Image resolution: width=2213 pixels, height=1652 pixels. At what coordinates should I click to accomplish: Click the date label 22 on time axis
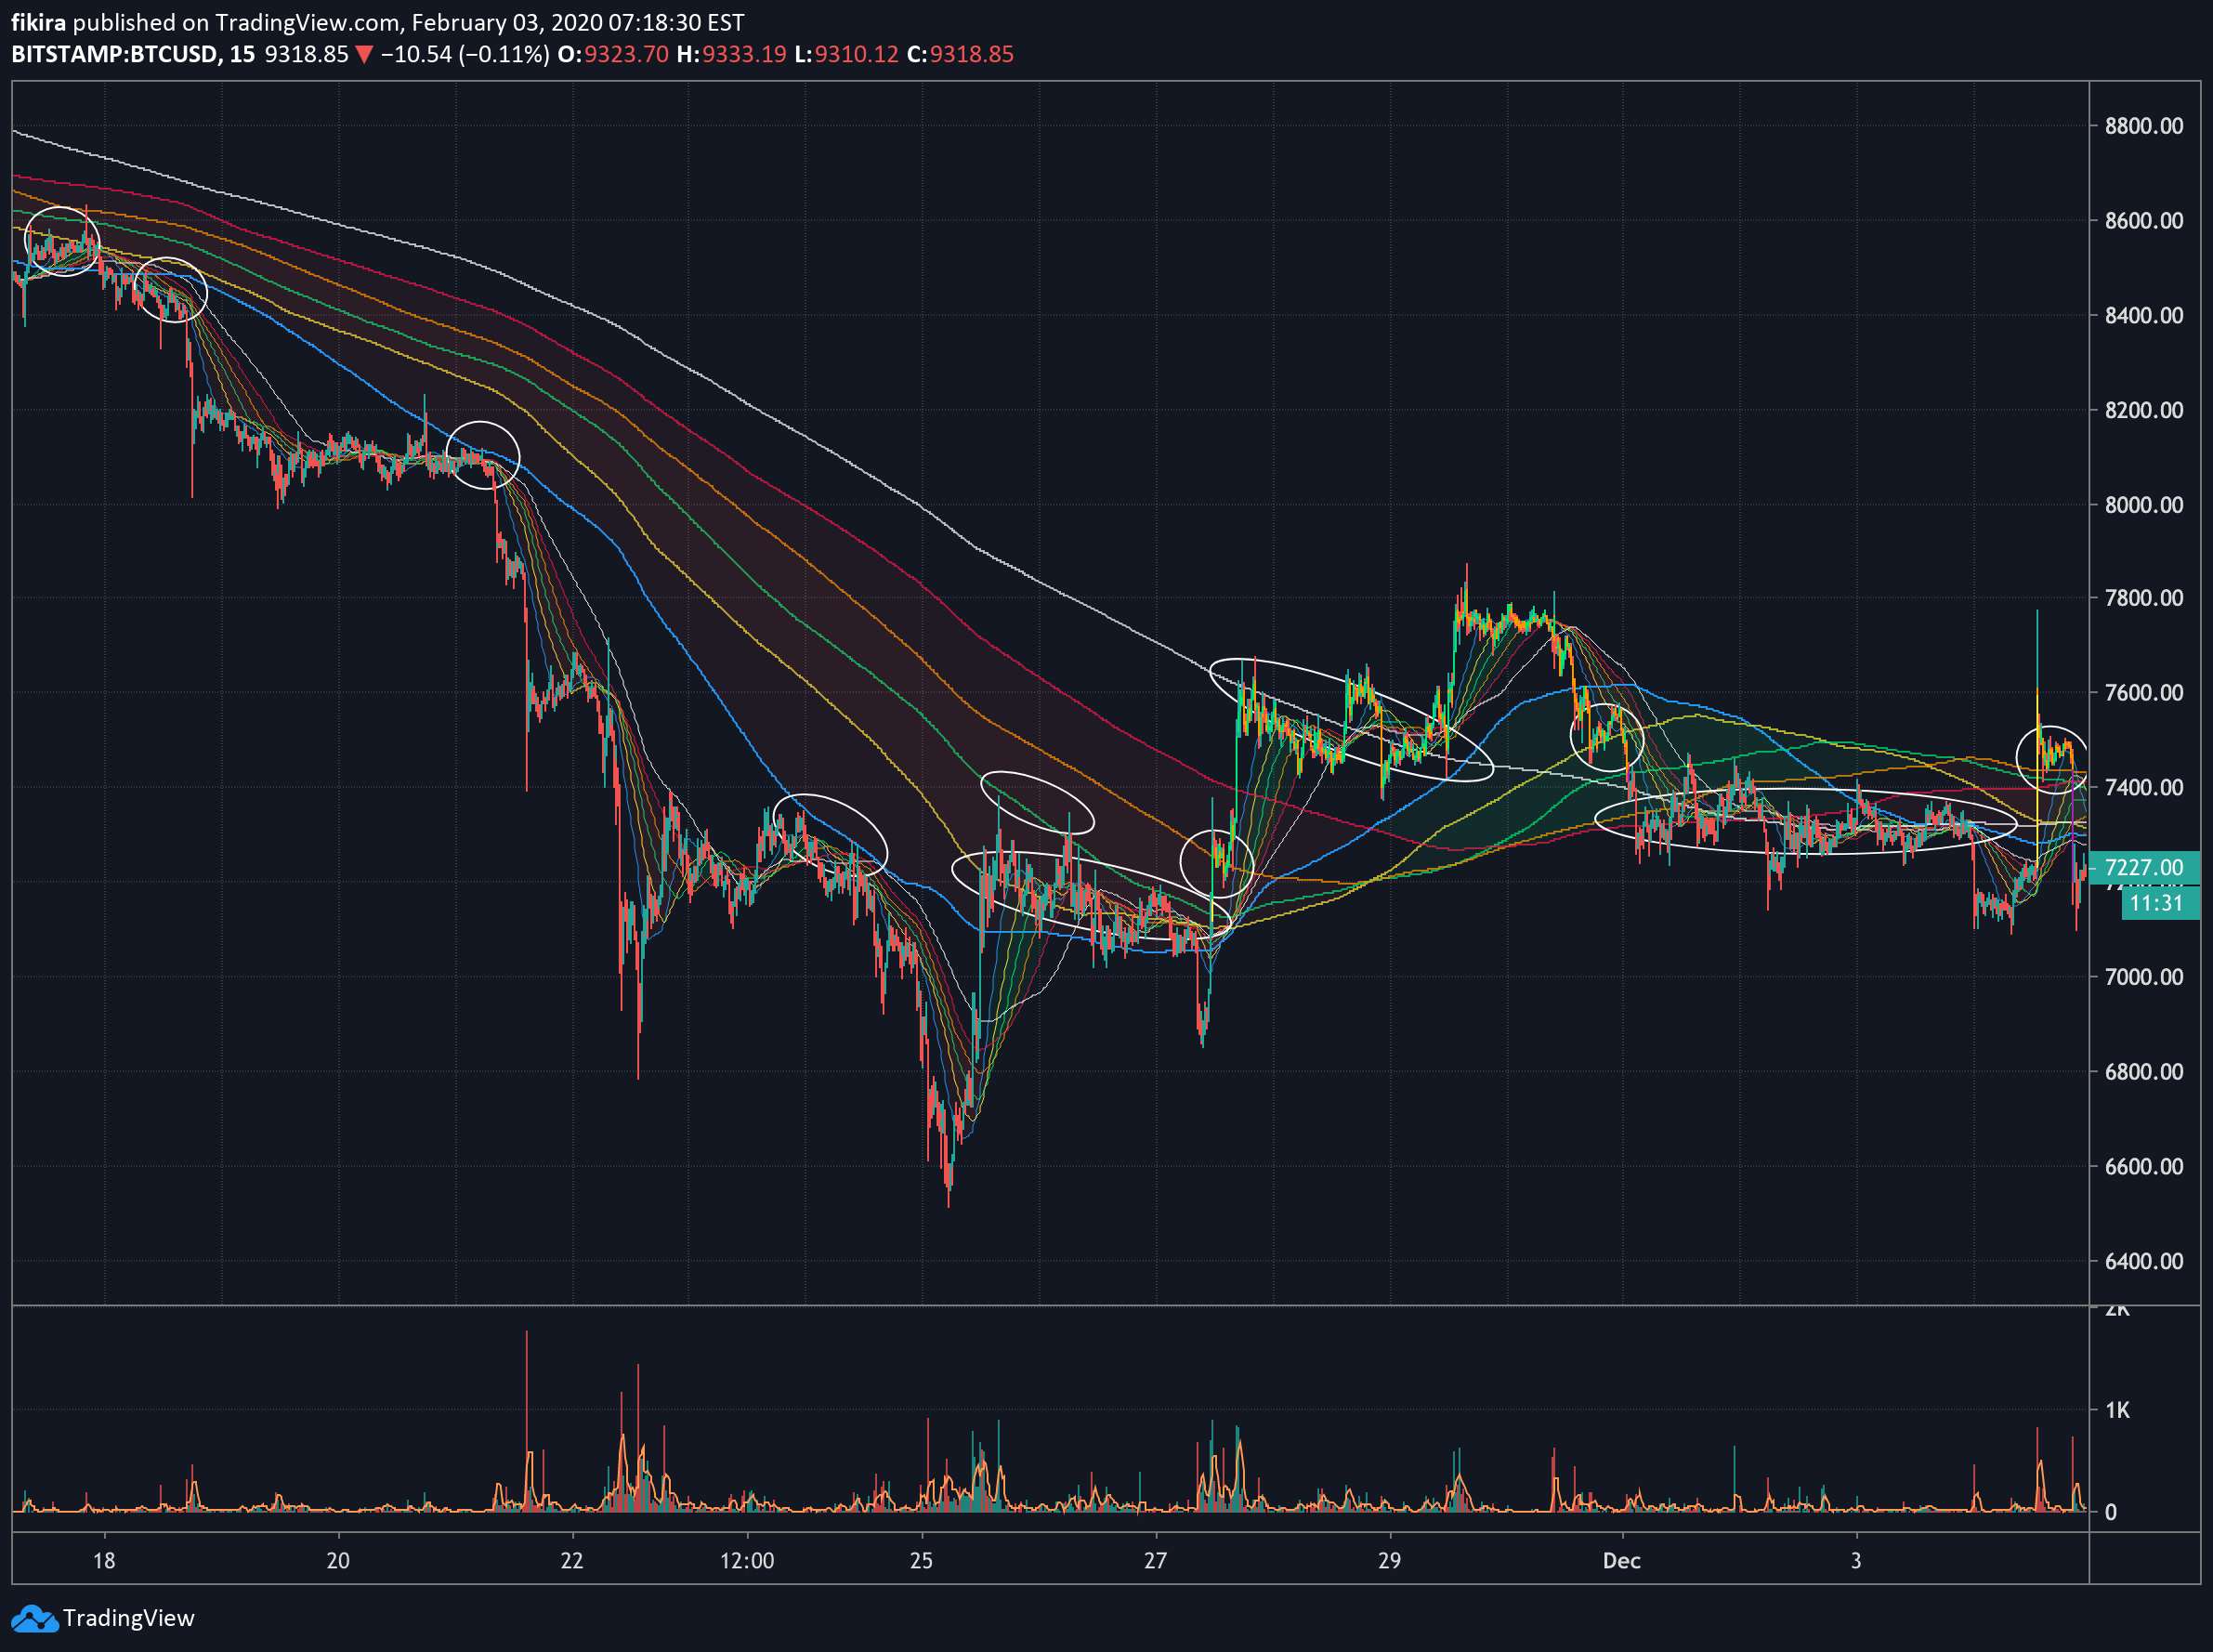(x=572, y=1560)
